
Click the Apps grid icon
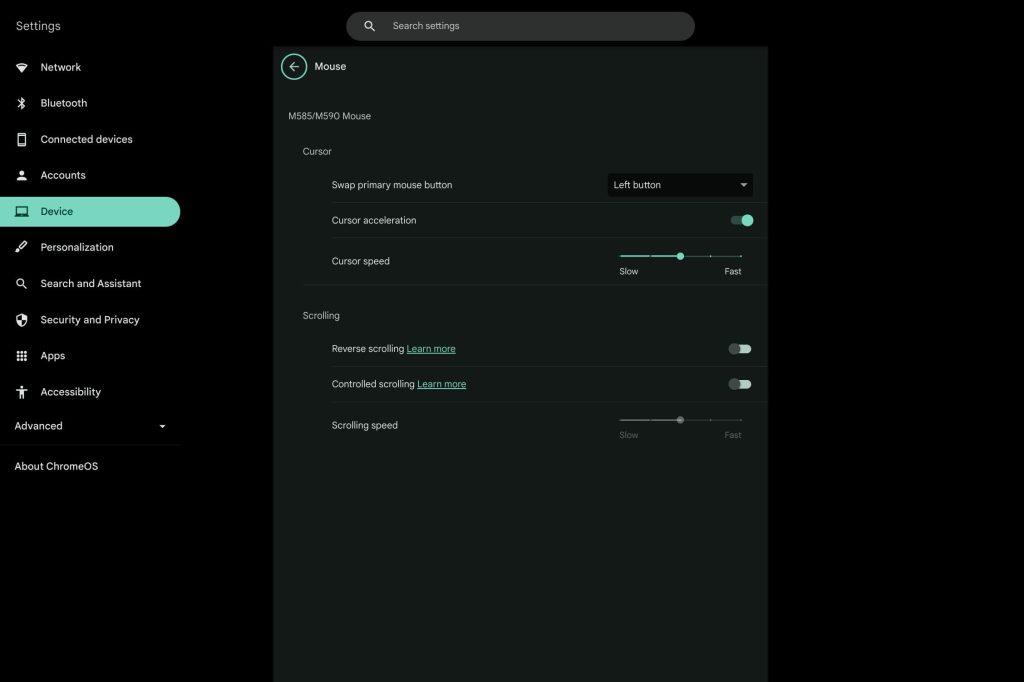click(22, 356)
